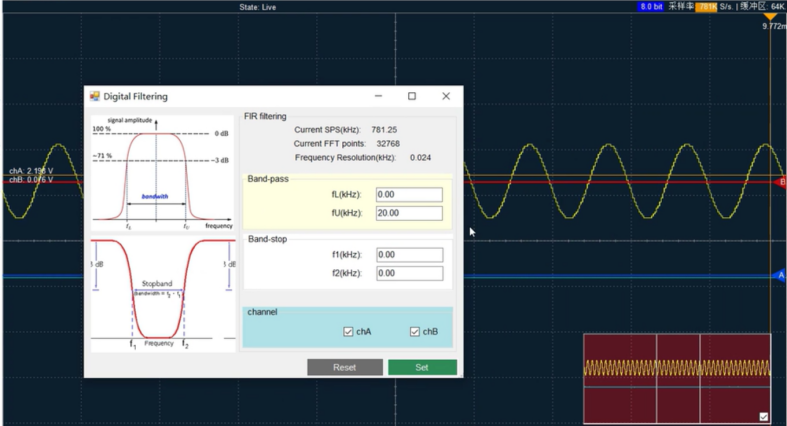Click the fU(kHz) field showing 20.00

409,213
